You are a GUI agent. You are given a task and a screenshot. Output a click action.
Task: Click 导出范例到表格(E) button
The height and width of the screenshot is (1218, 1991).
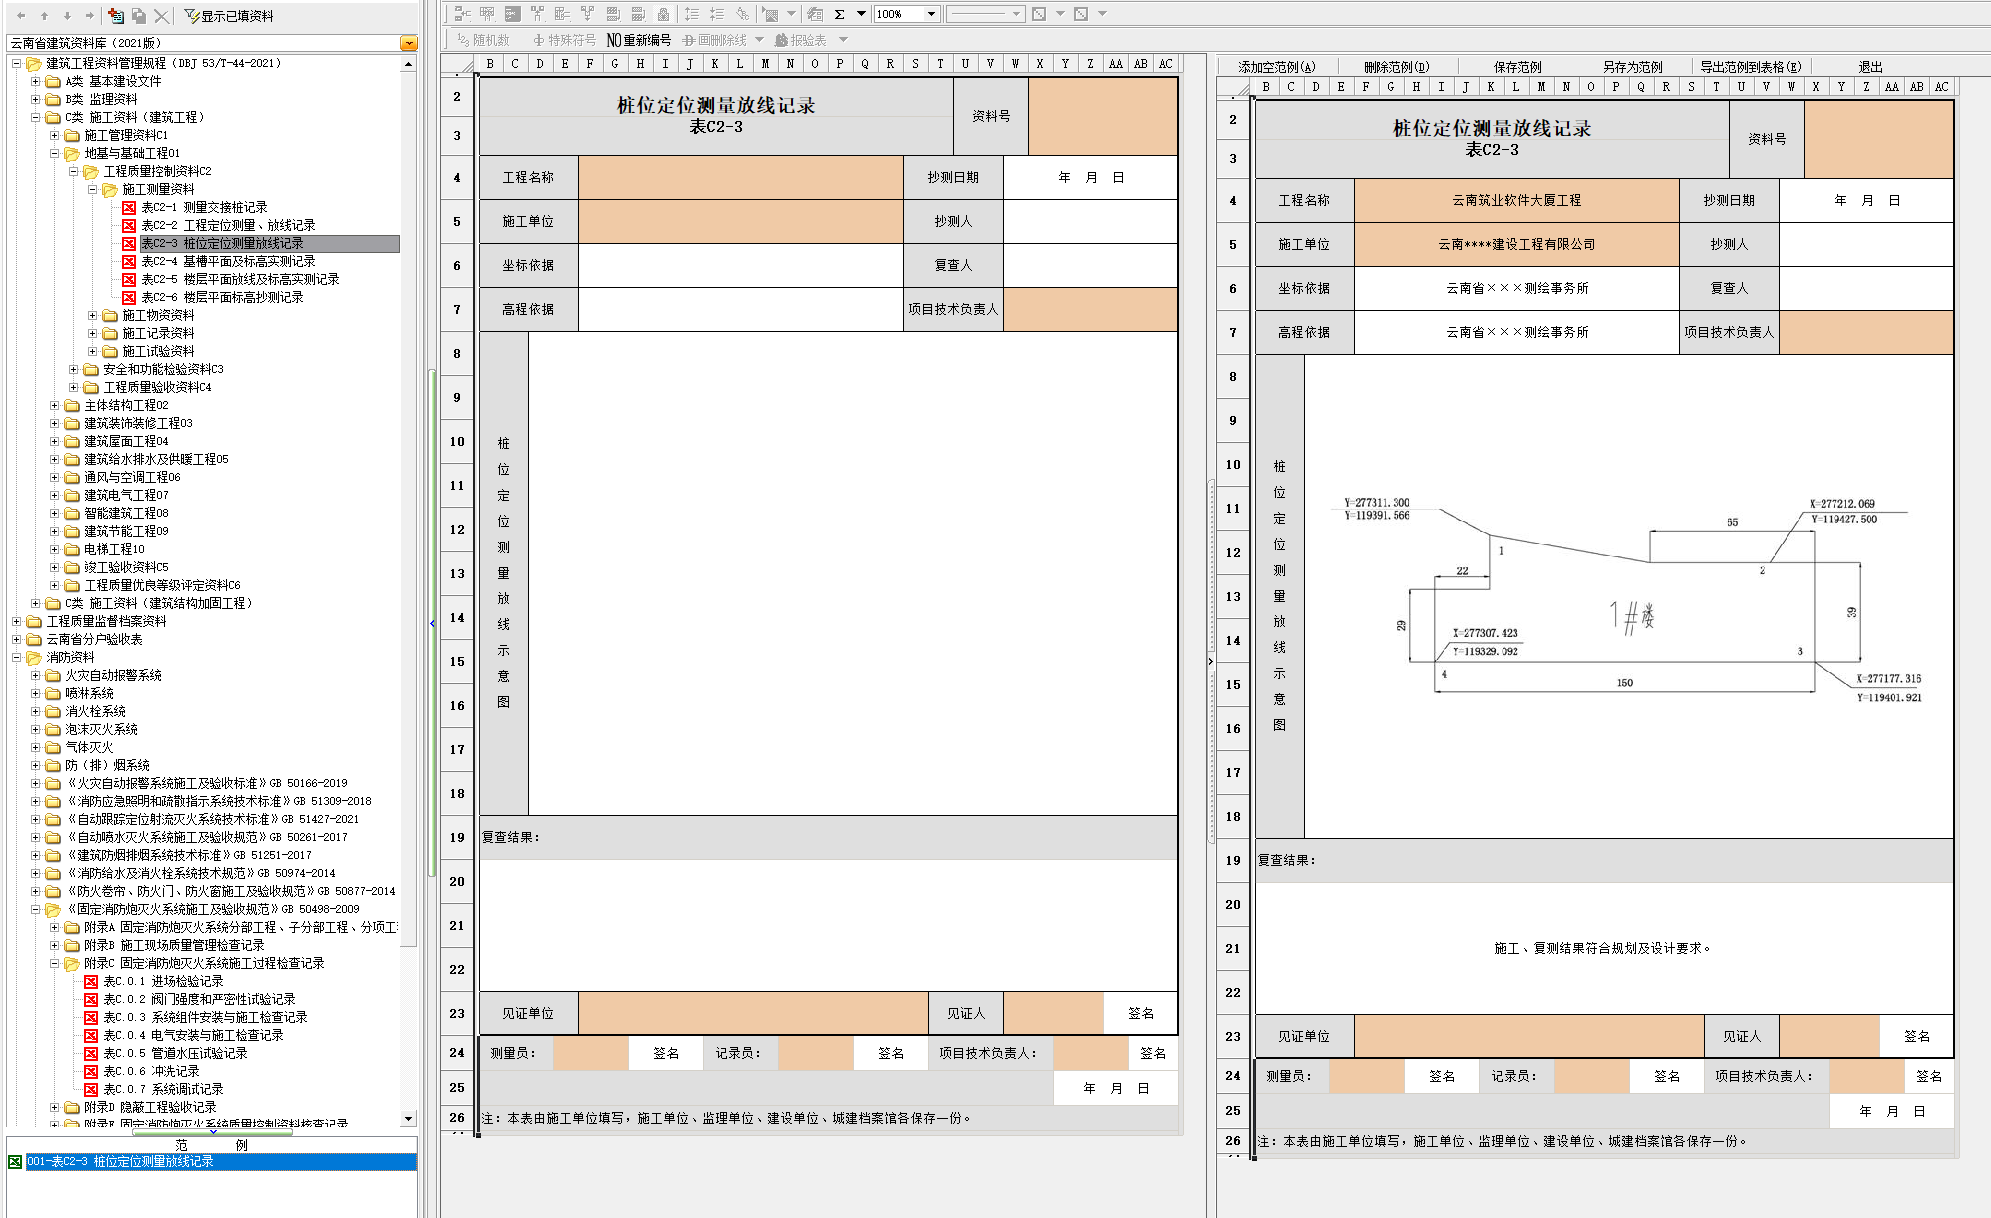point(1750,67)
